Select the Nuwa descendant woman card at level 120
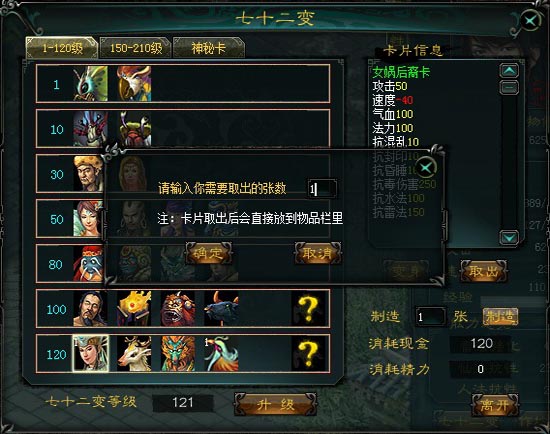The width and height of the screenshot is (550, 434). 90,353
